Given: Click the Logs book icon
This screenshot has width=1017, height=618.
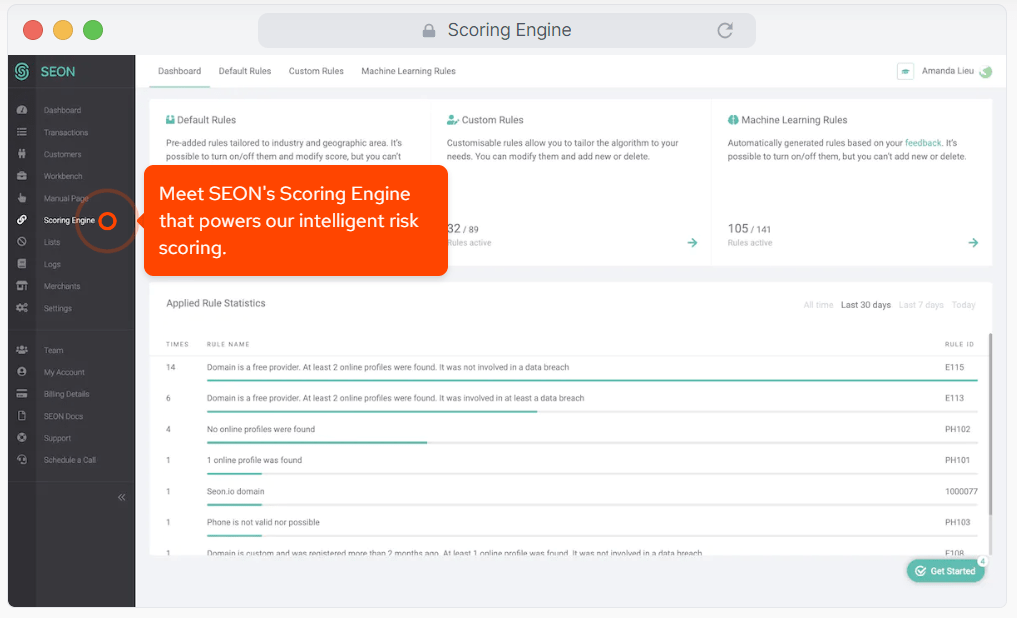Looking at the screenshot, I should (x=22, y=264).
